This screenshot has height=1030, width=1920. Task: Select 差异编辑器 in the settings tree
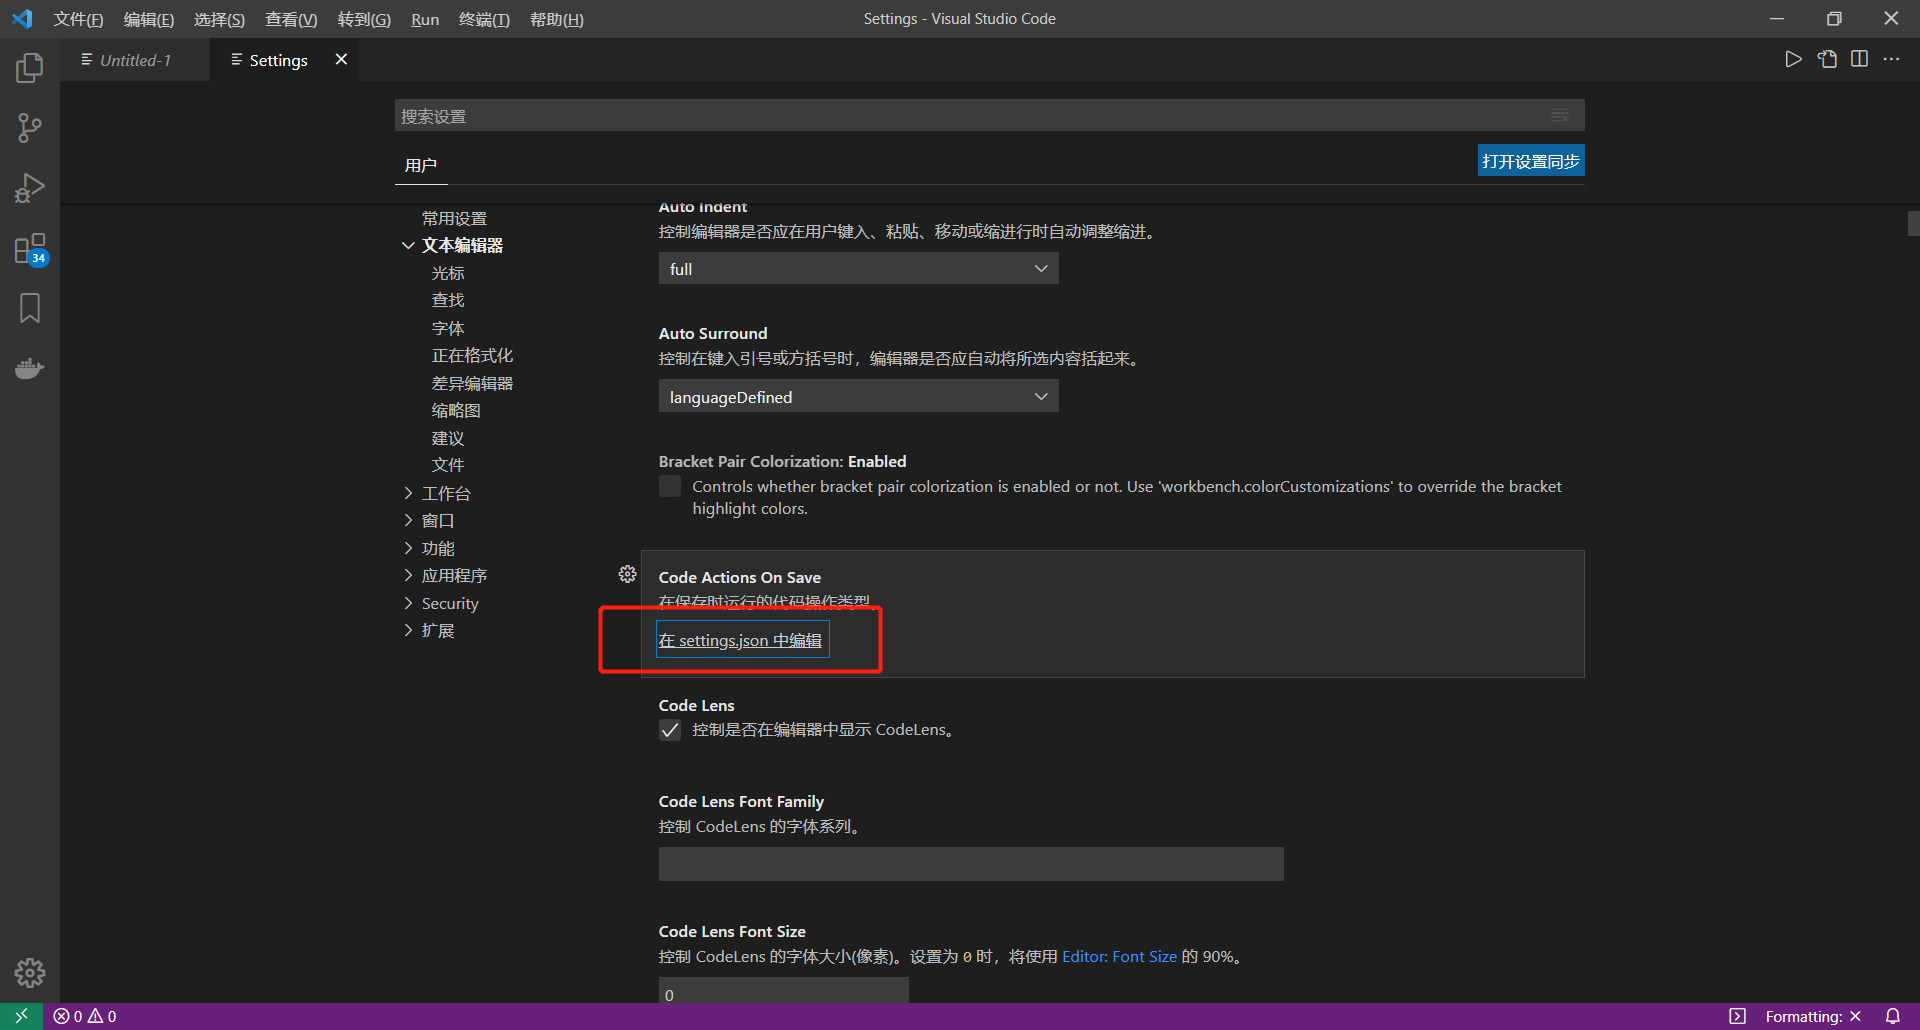click(472, 383)
